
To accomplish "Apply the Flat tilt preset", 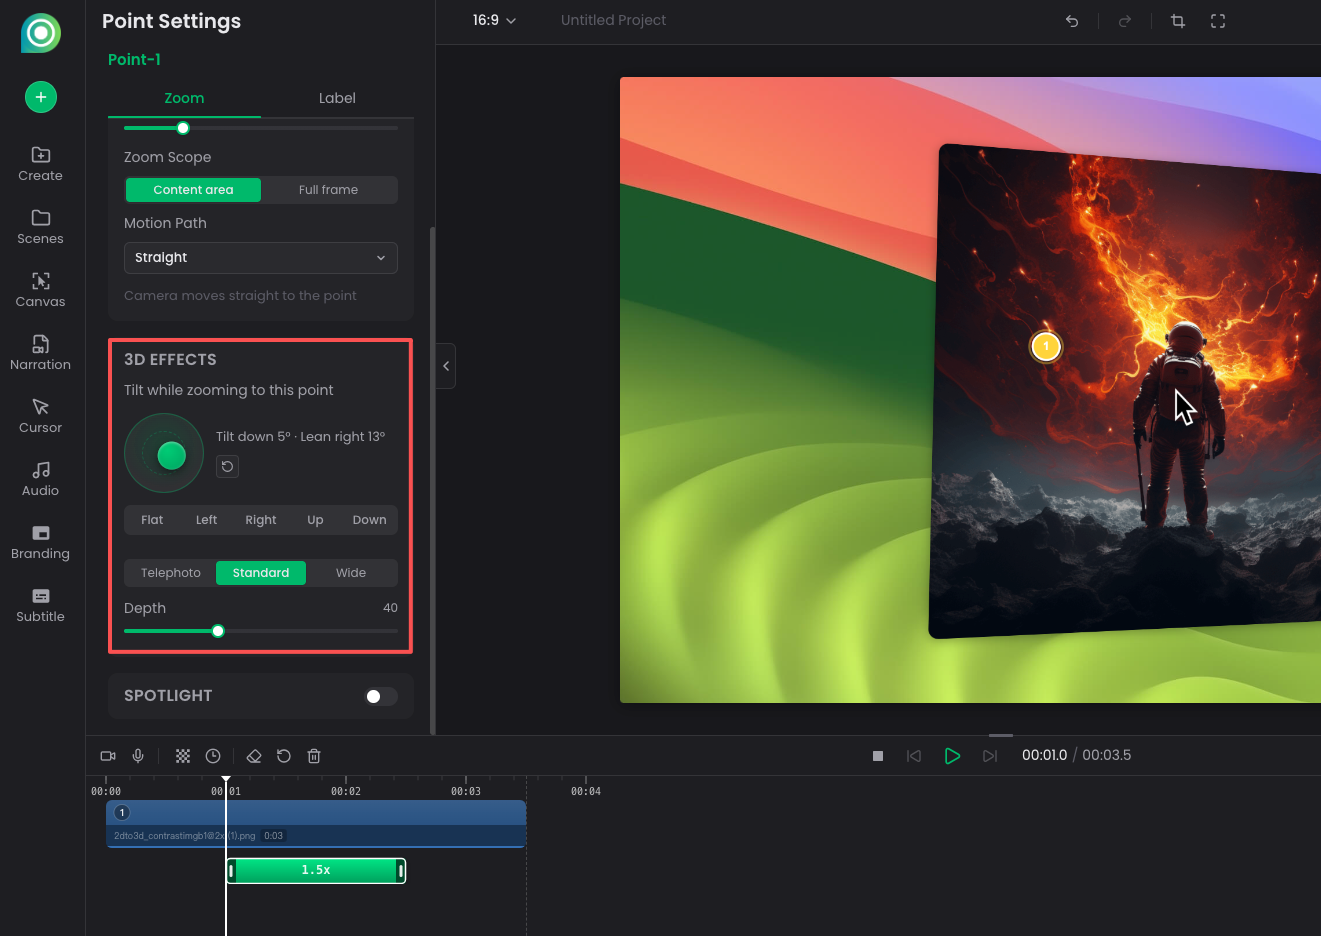I will point(152,520).
